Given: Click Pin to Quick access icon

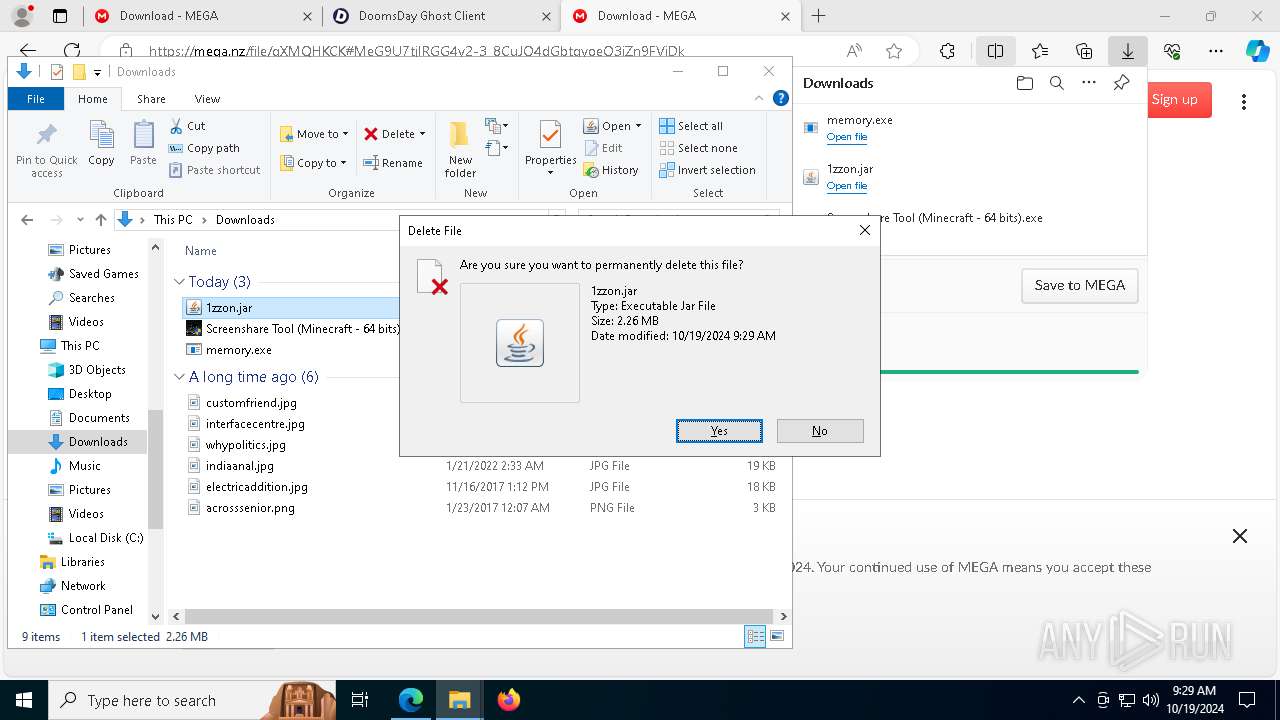Looking at the screenshot, I should tap(46, 150).
